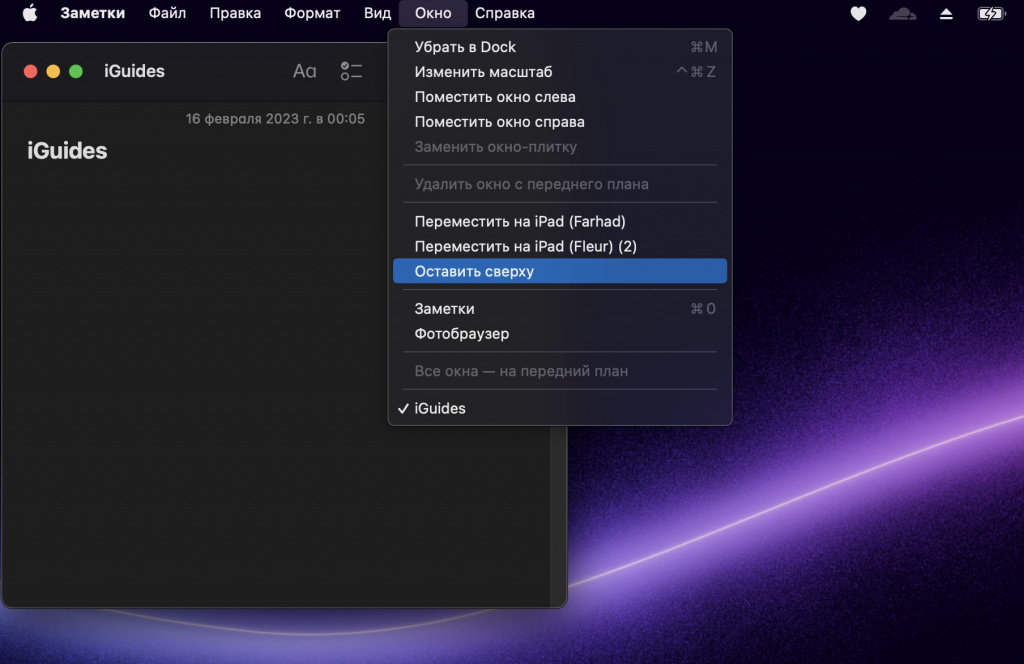The height and width of the screenshot is (664, 1024).
Task: Click the iGuides note title text
Action: (x=67, y=151)
